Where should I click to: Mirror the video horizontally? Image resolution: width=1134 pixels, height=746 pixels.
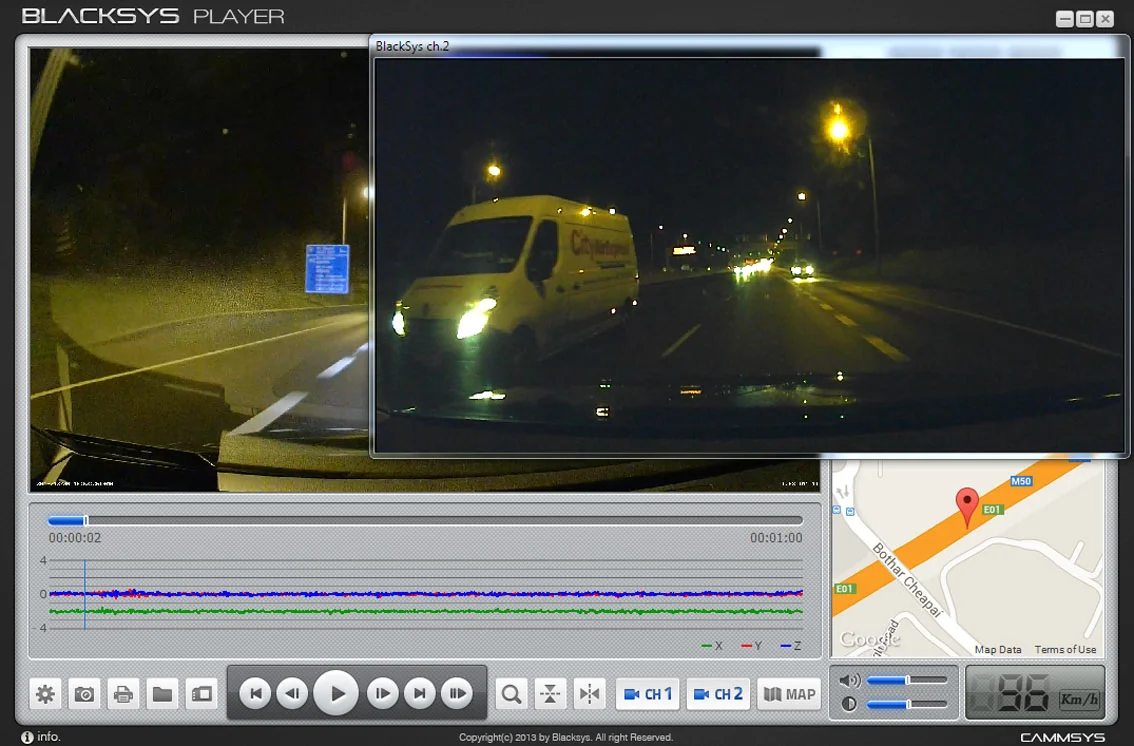[589, 695]
